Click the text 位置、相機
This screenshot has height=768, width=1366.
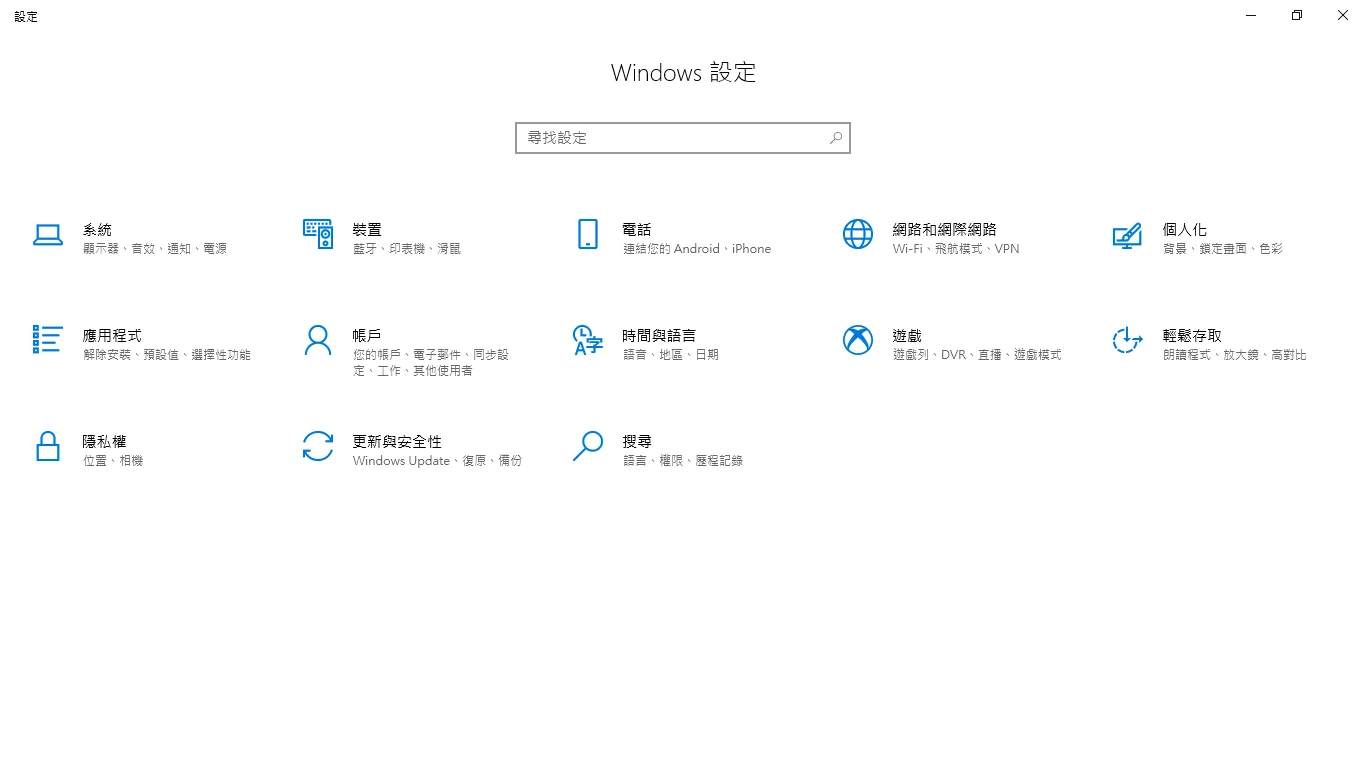(x=113, y=461)
